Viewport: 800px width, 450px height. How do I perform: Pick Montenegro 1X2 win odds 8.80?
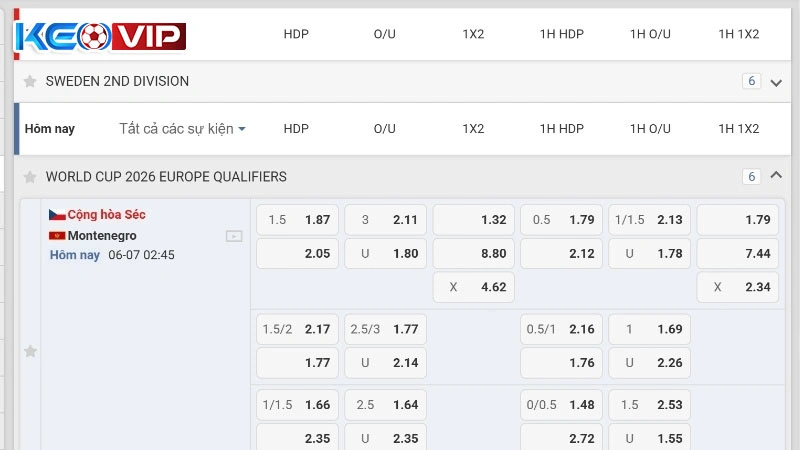tap(474, 254)
